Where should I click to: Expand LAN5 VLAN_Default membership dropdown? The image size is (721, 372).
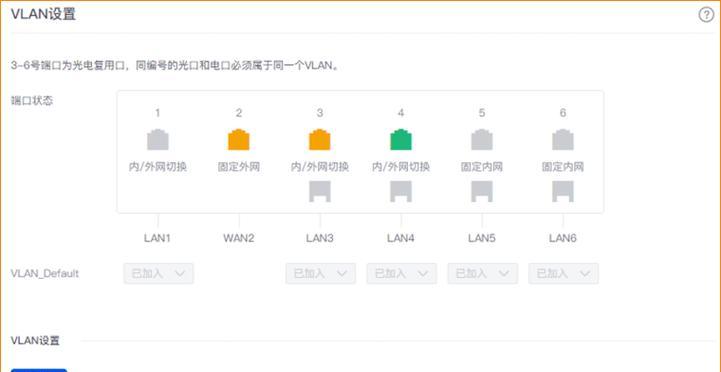[x=482, y=274]
